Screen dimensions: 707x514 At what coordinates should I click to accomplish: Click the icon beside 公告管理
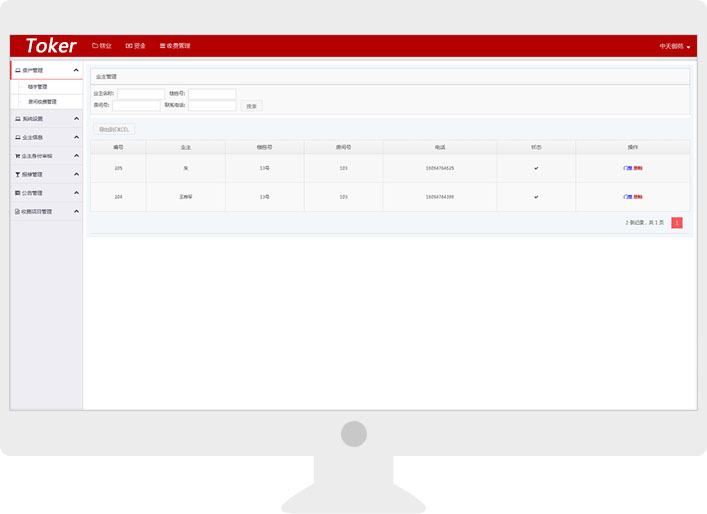17,193
